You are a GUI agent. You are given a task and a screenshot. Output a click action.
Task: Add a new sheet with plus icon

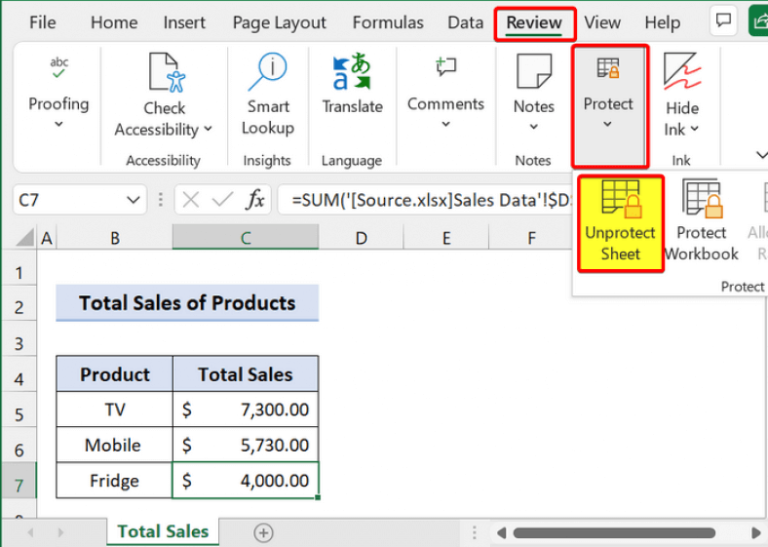[x=263, y=532]
